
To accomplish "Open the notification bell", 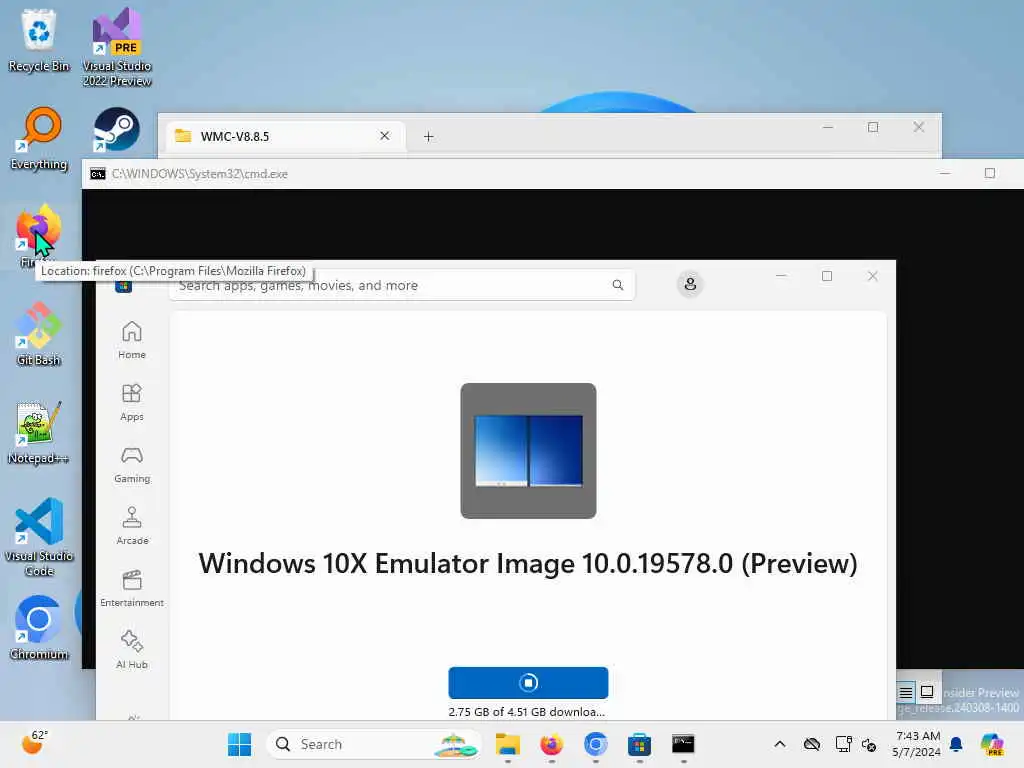I will (956, 744).
